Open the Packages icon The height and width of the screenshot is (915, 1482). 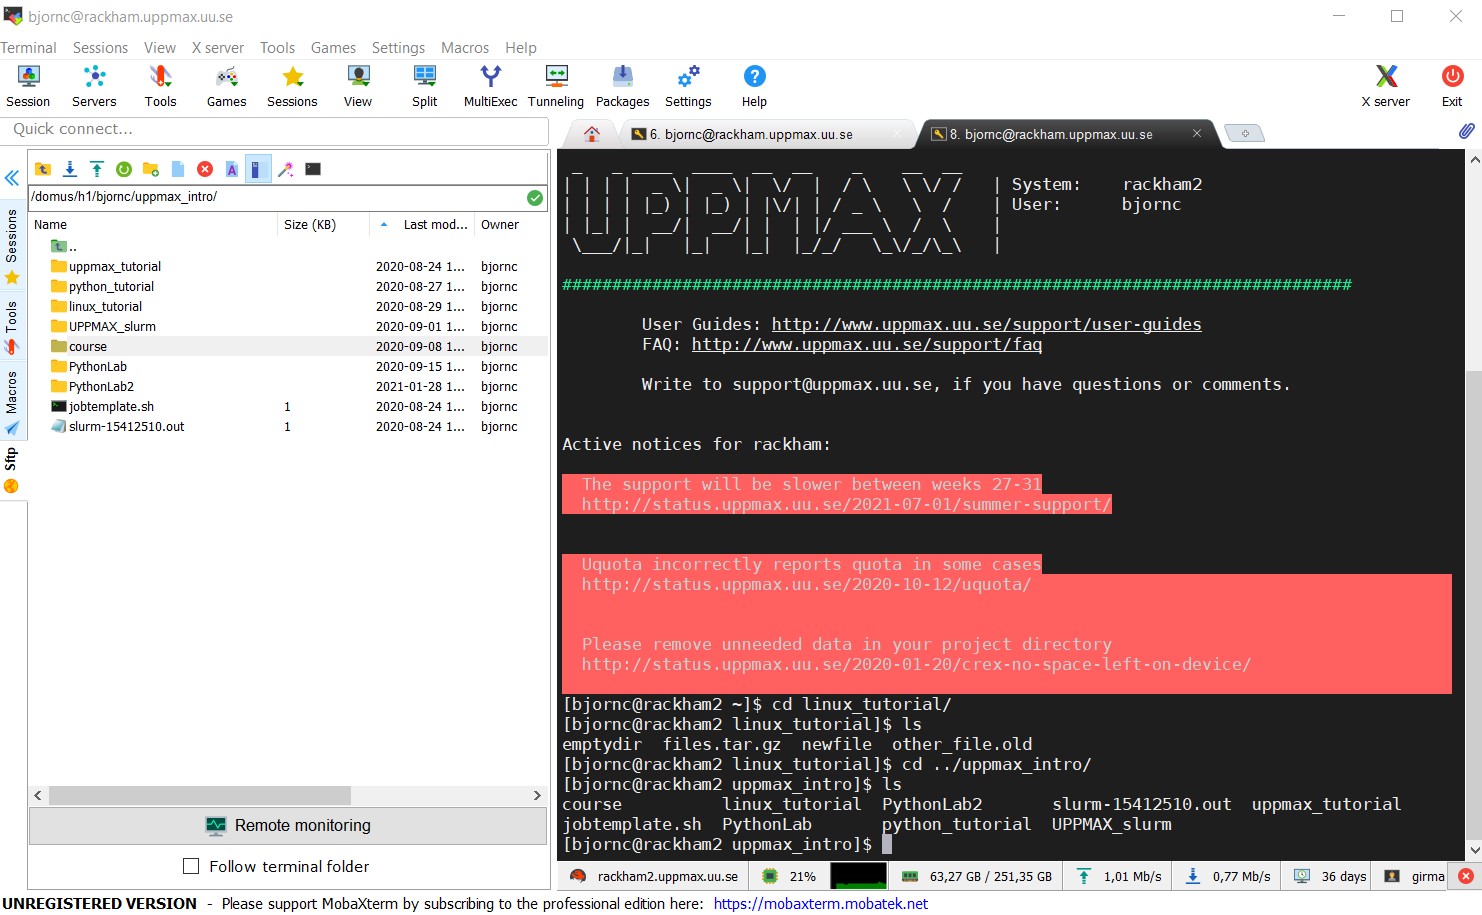coord(622,86)
